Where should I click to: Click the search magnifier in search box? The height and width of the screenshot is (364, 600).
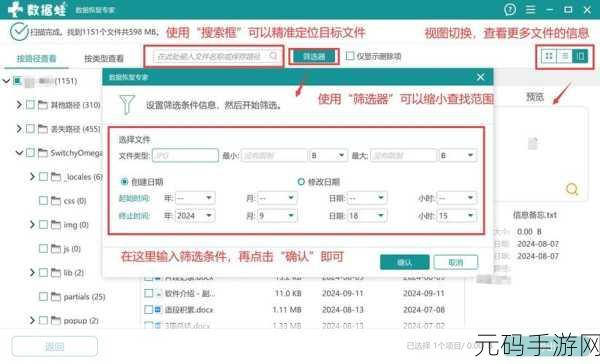(x=273, y=56)
